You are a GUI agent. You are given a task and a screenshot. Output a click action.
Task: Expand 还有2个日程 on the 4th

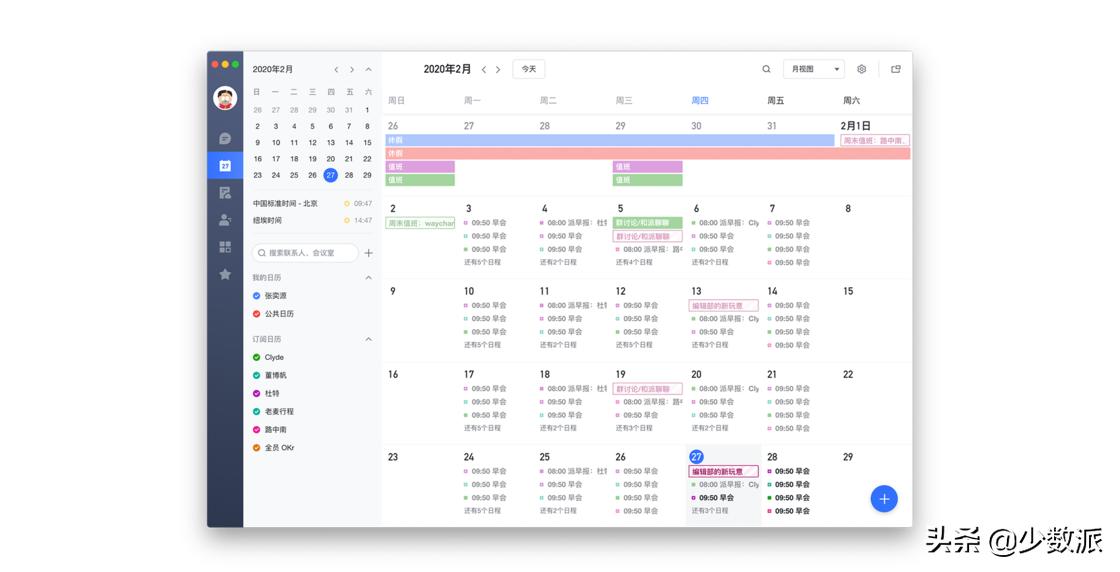coord(558,263)
